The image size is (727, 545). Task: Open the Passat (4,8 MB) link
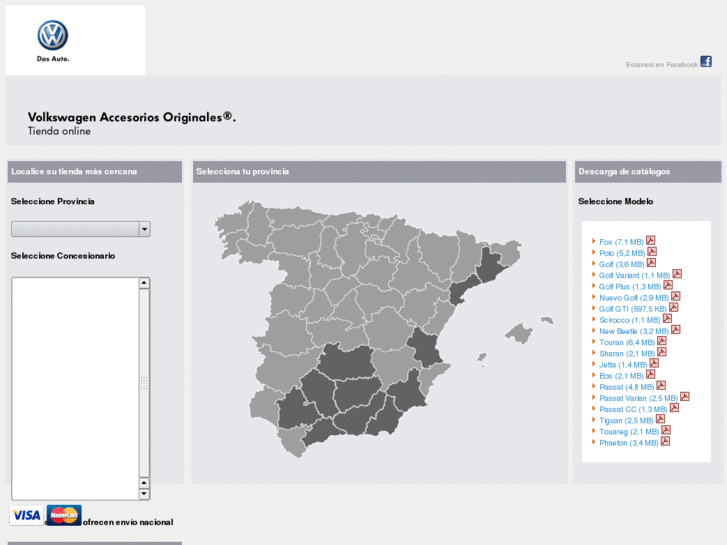[626, 387]
